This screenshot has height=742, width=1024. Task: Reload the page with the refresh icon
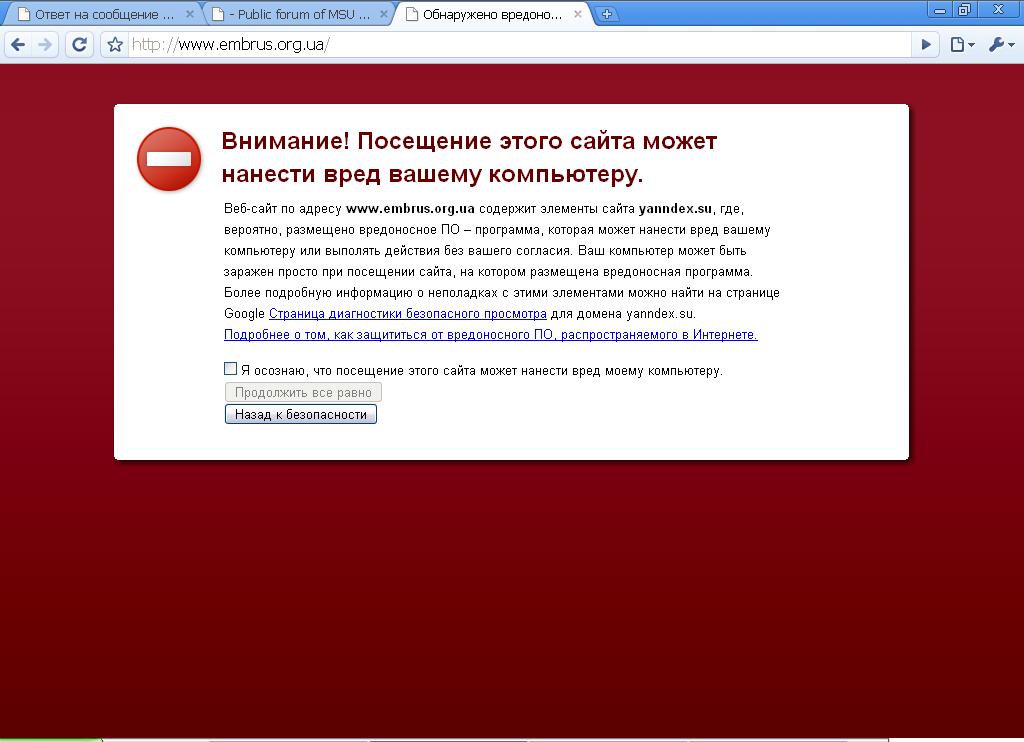click(x=80, y=44)
